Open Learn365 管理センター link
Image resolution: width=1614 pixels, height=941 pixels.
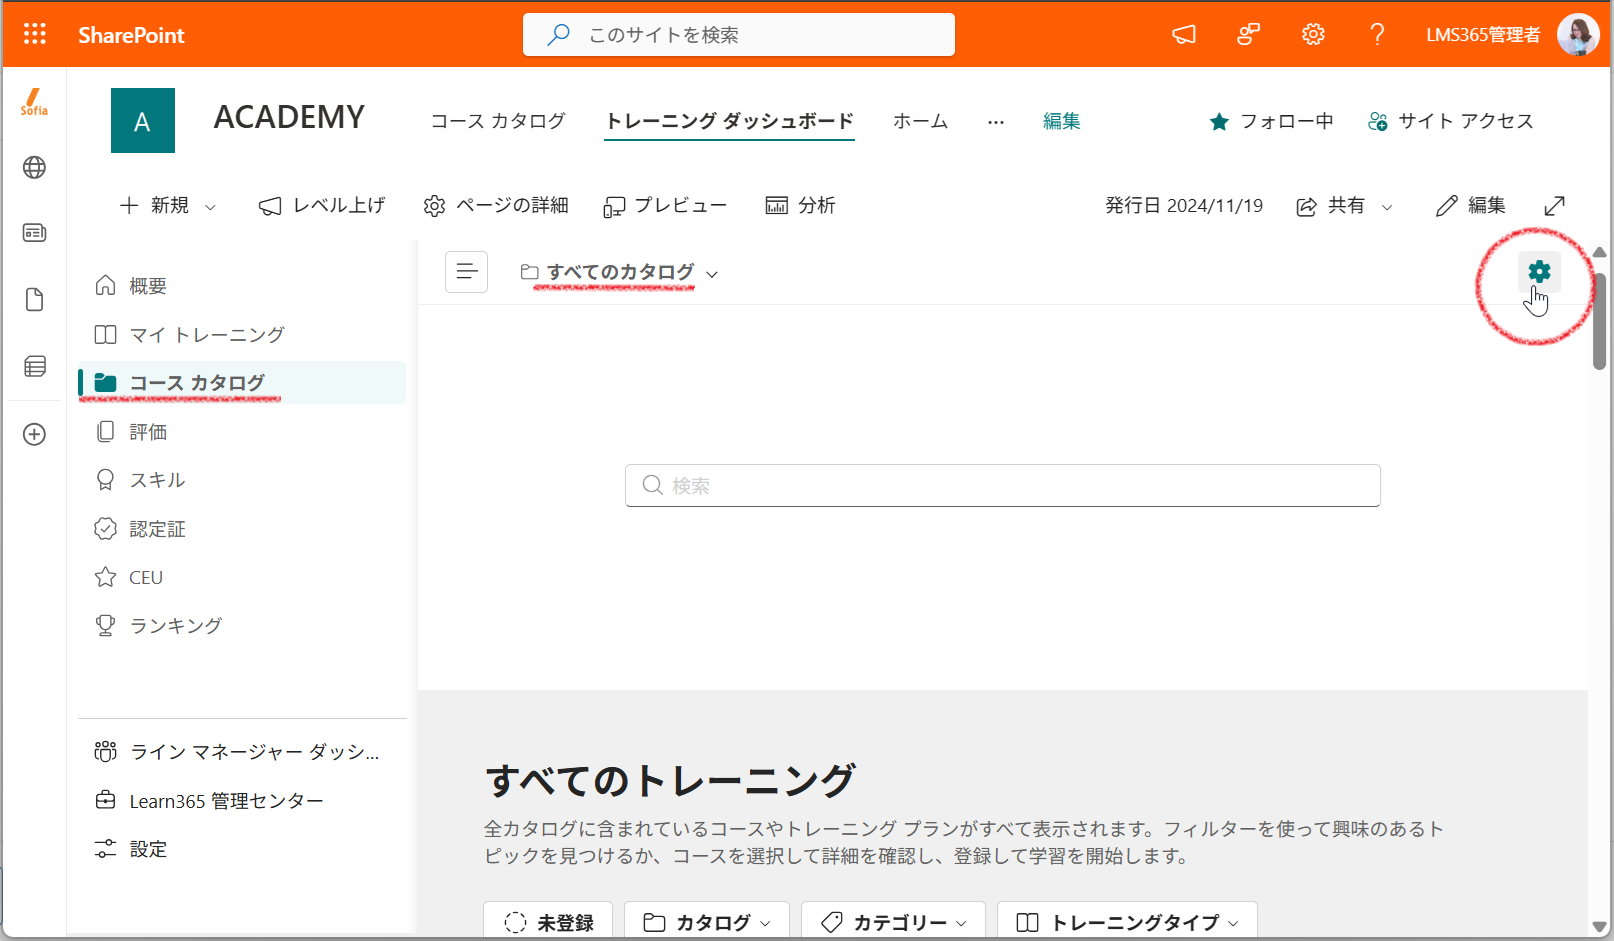pyautogui.click(x=242, y=801)
